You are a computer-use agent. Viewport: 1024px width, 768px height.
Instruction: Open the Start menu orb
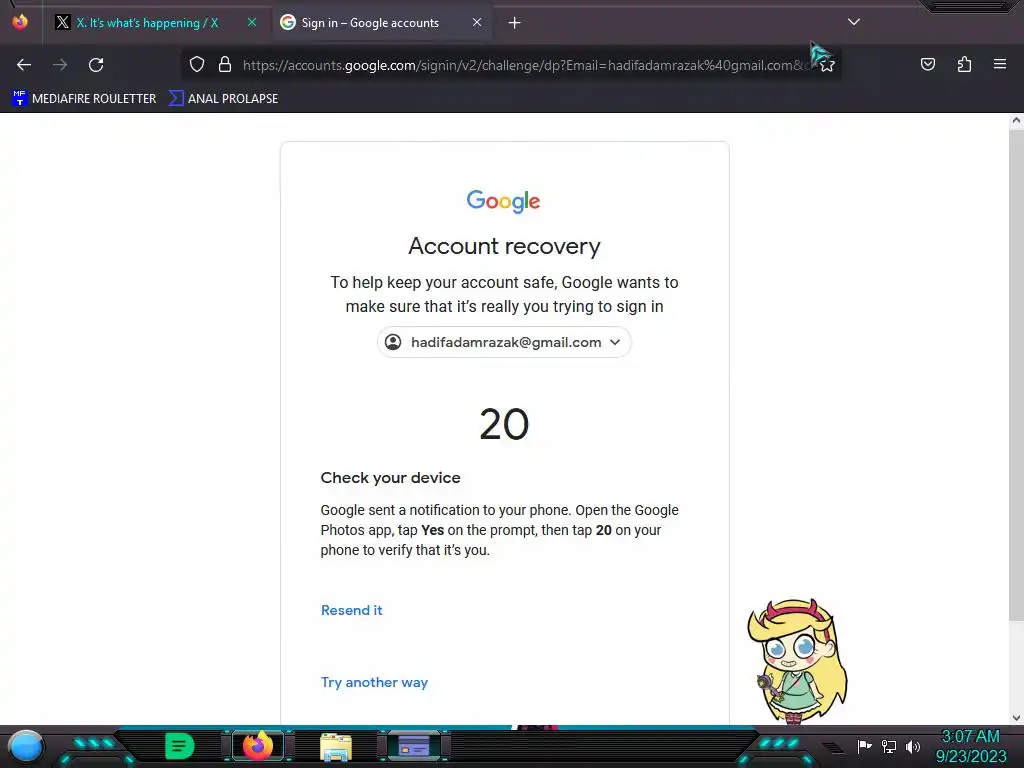26,746
